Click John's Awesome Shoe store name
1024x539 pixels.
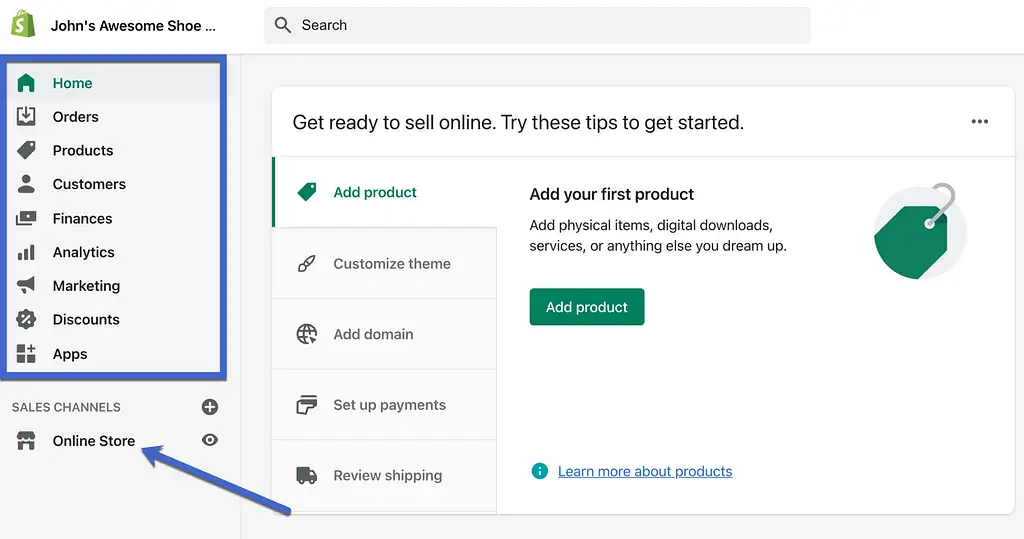click(133, 25)
